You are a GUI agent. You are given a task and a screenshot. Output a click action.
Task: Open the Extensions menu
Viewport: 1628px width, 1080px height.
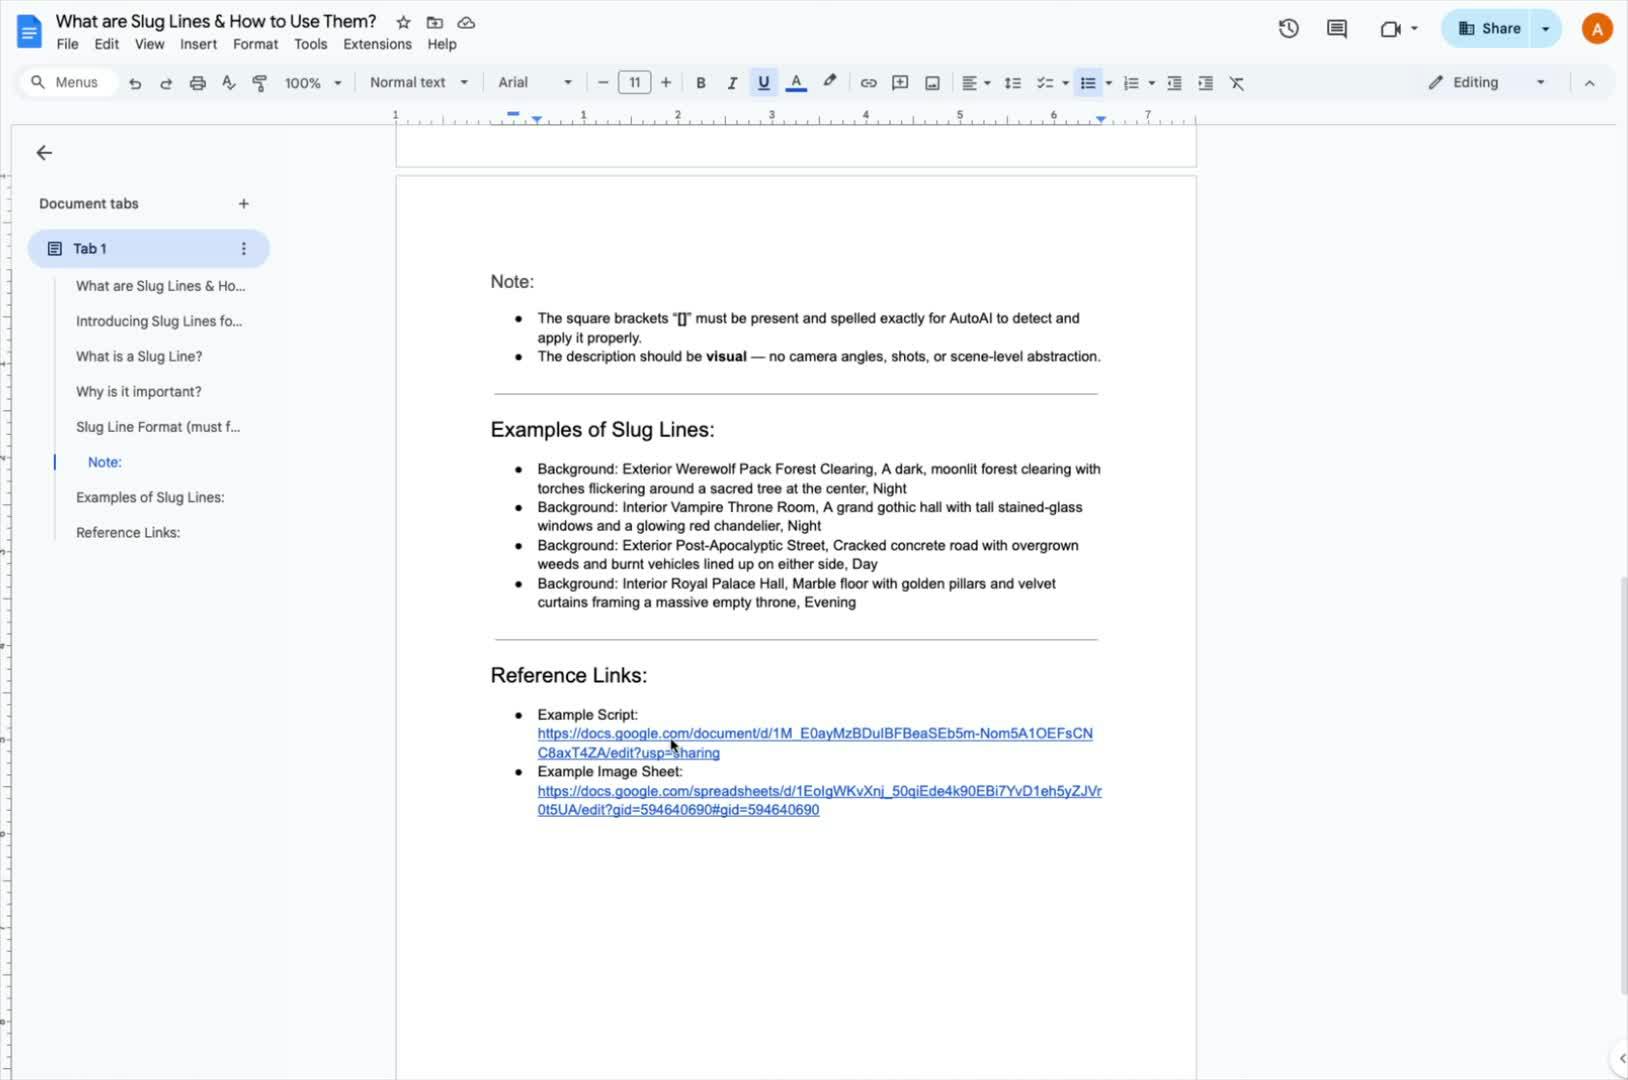(377, 44)
